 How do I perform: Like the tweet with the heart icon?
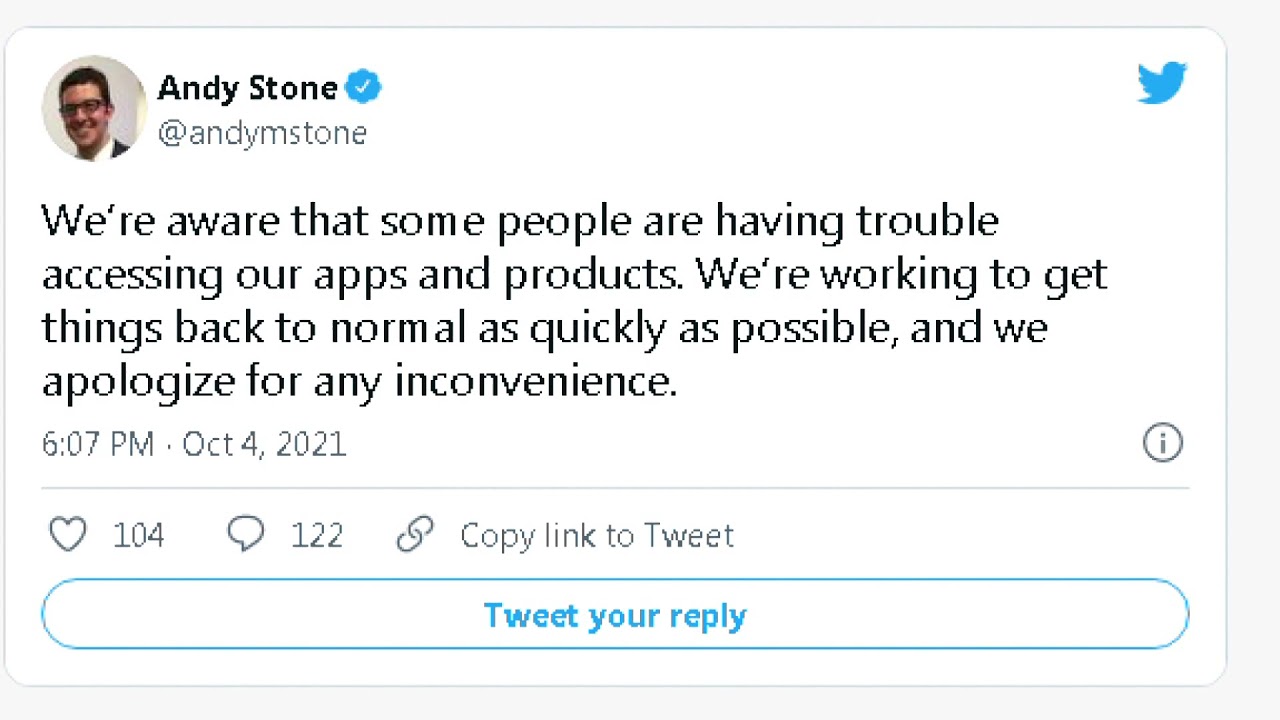pyautogui.click(x=68, y=535)
